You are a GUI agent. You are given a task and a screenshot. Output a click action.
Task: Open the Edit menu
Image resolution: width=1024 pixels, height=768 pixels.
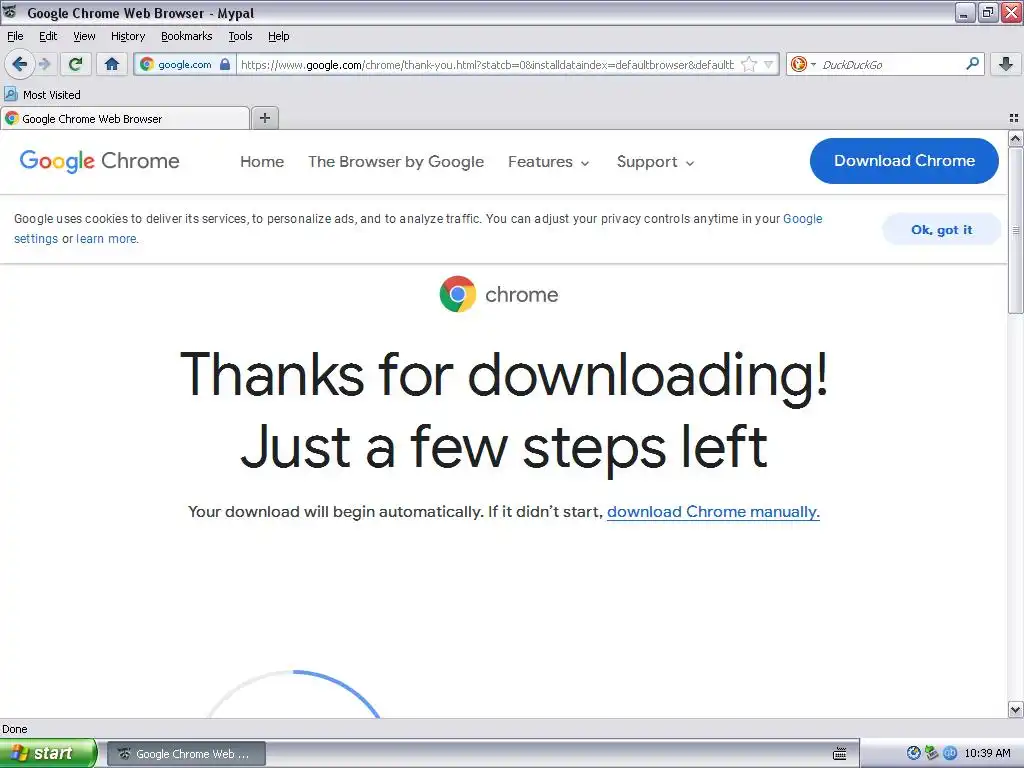48,36
